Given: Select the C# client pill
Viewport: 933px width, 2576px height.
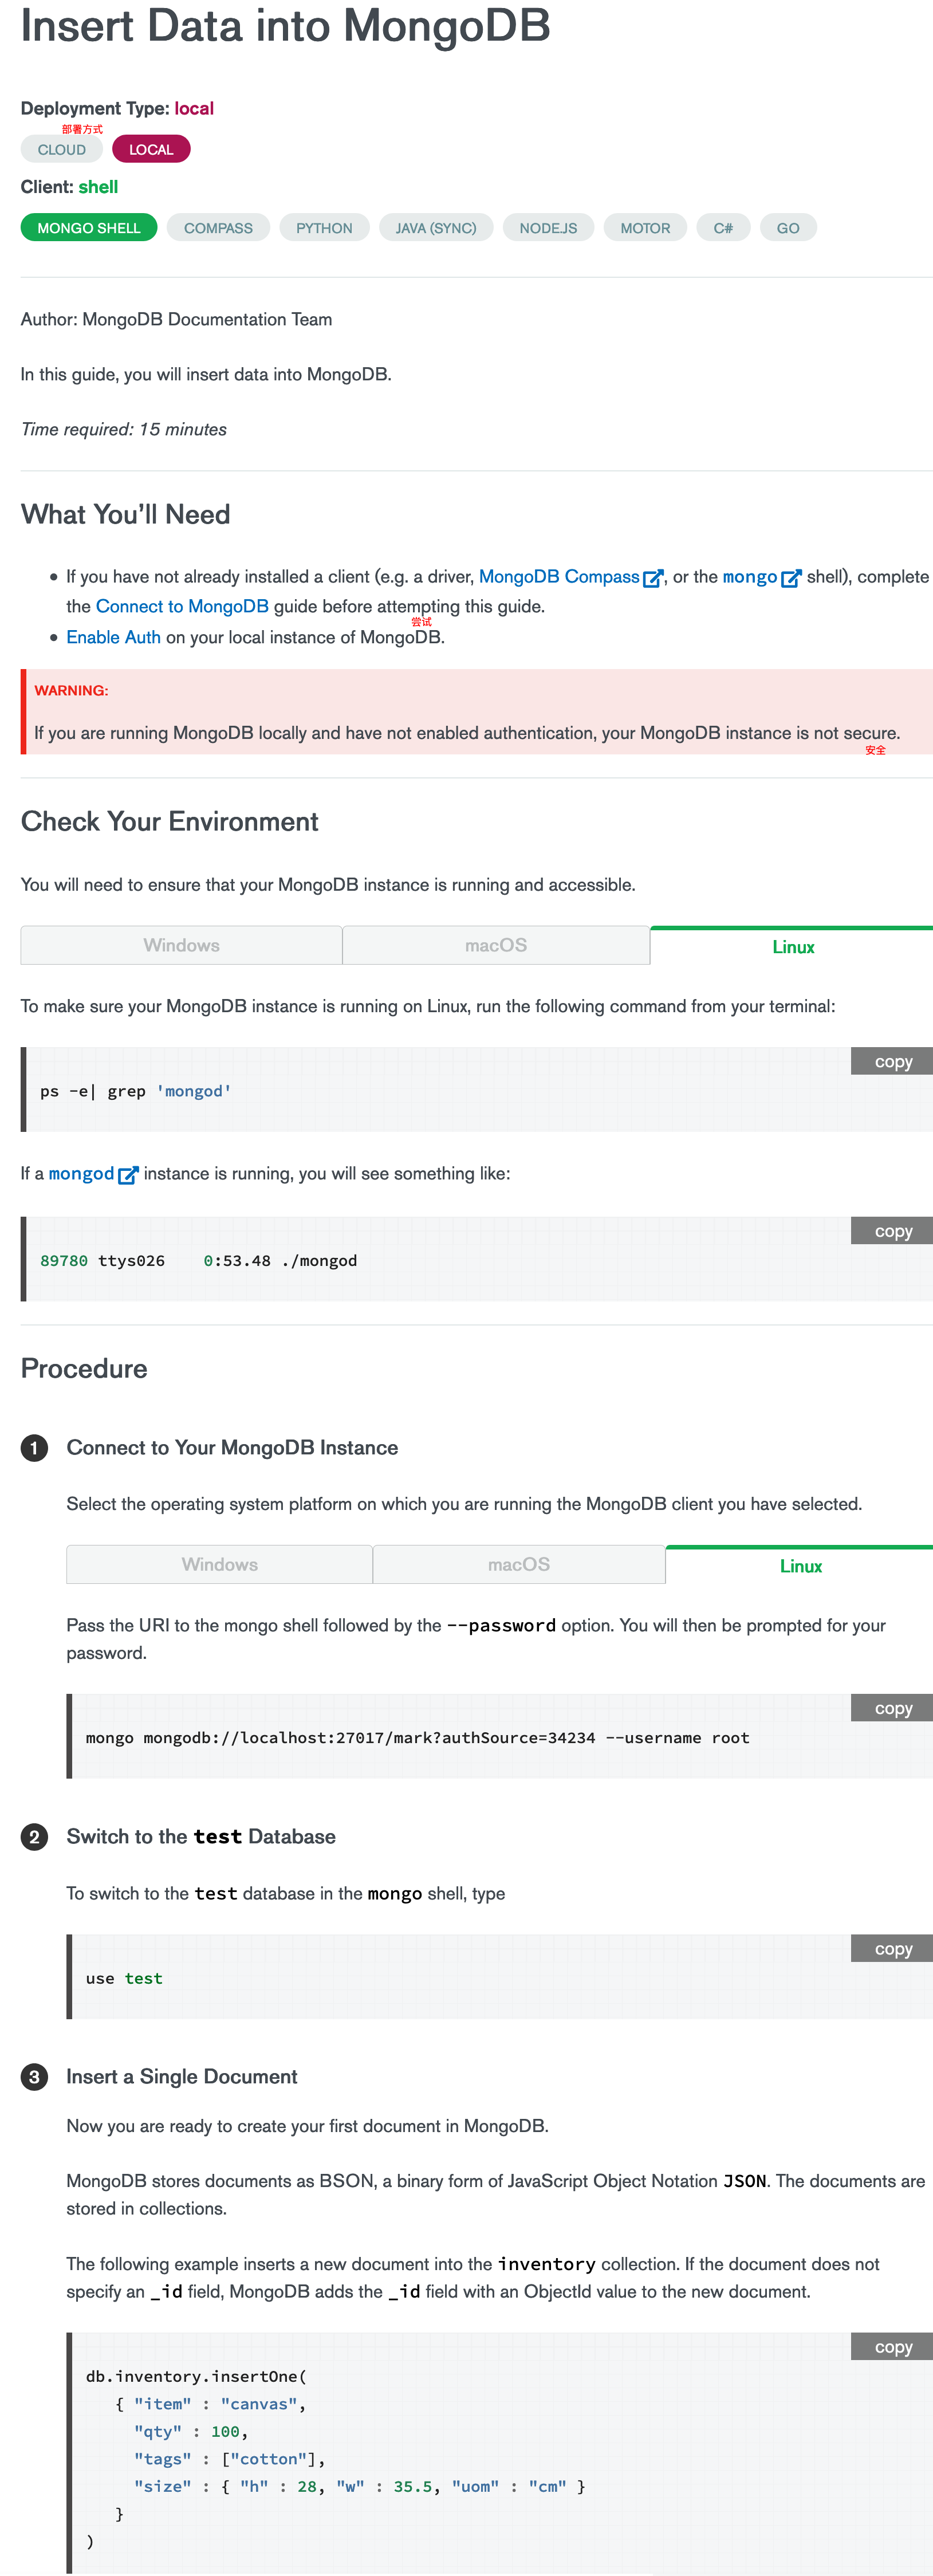Looking at the screenshot, I should [x=723, y=228].
